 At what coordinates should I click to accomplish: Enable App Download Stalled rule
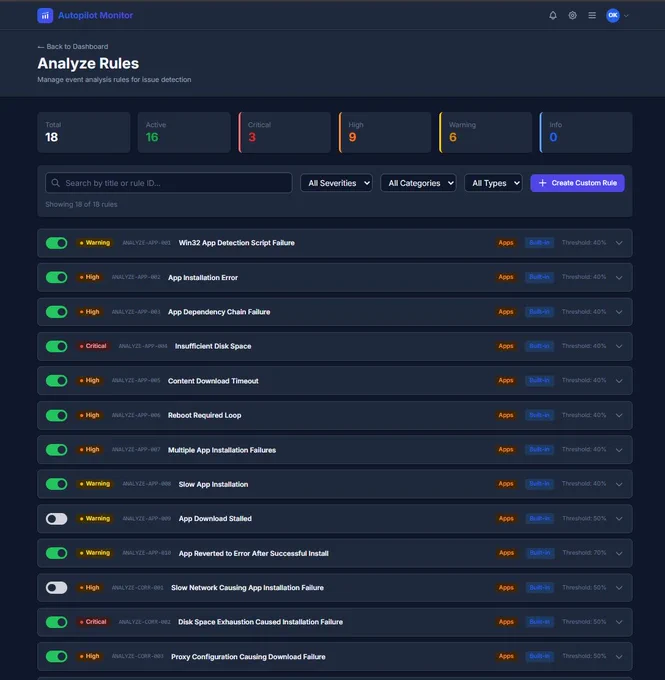point(56,519)
